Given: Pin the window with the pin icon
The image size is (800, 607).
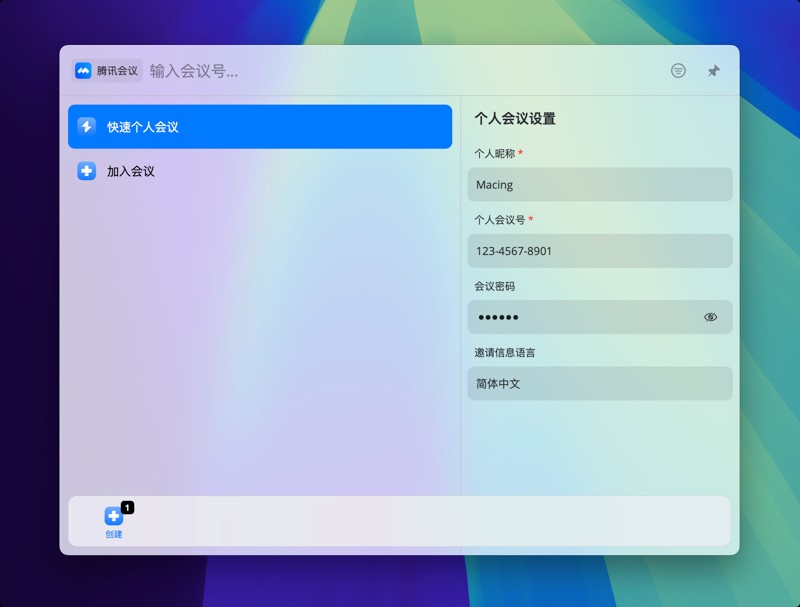Looking at the screenshot, I should point(713,70).
